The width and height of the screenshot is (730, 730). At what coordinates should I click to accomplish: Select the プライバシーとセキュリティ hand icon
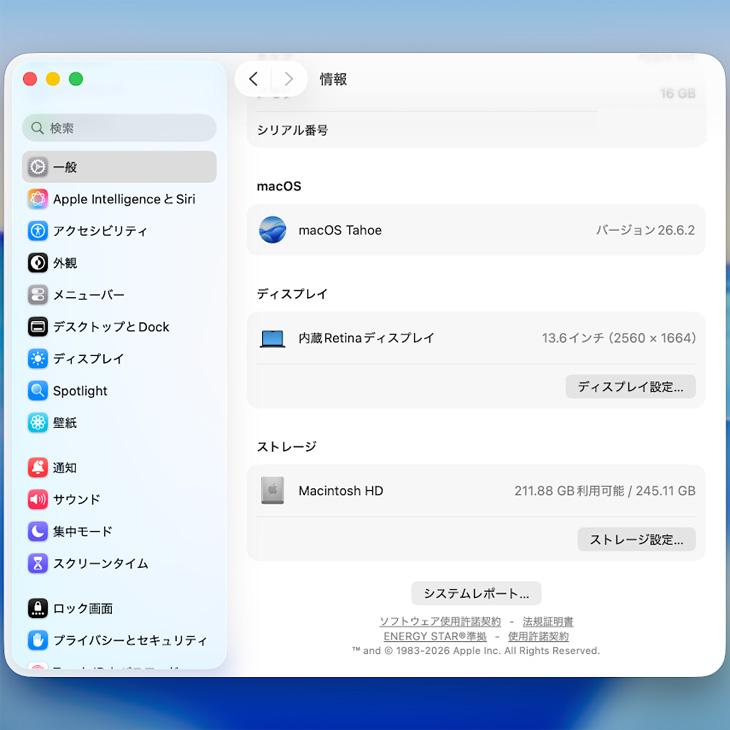[38, 640]
